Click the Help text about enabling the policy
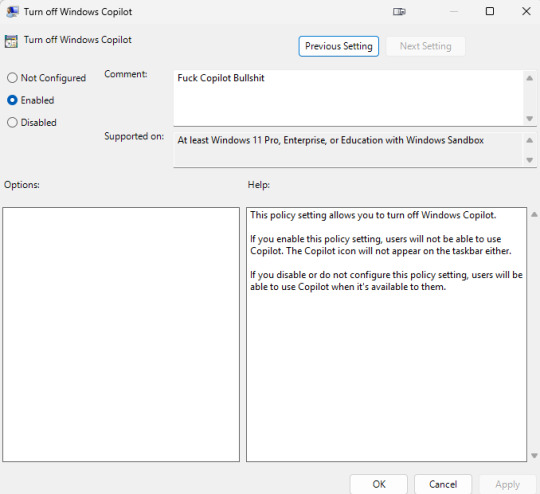Viewport: 540px width, 494px height. coord(381,245)
